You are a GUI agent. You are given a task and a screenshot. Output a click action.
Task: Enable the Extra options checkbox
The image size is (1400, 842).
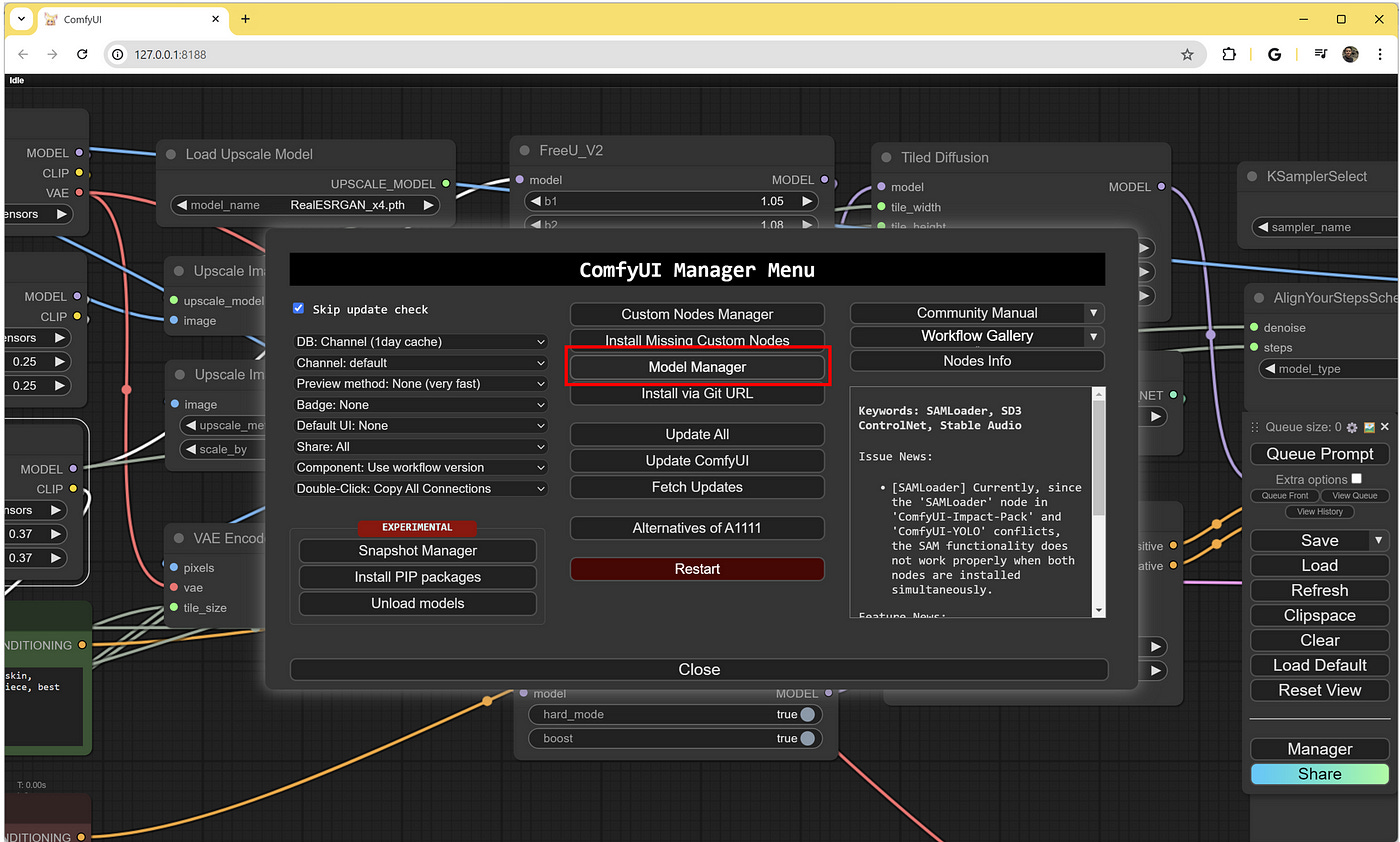click(1356, 480)
